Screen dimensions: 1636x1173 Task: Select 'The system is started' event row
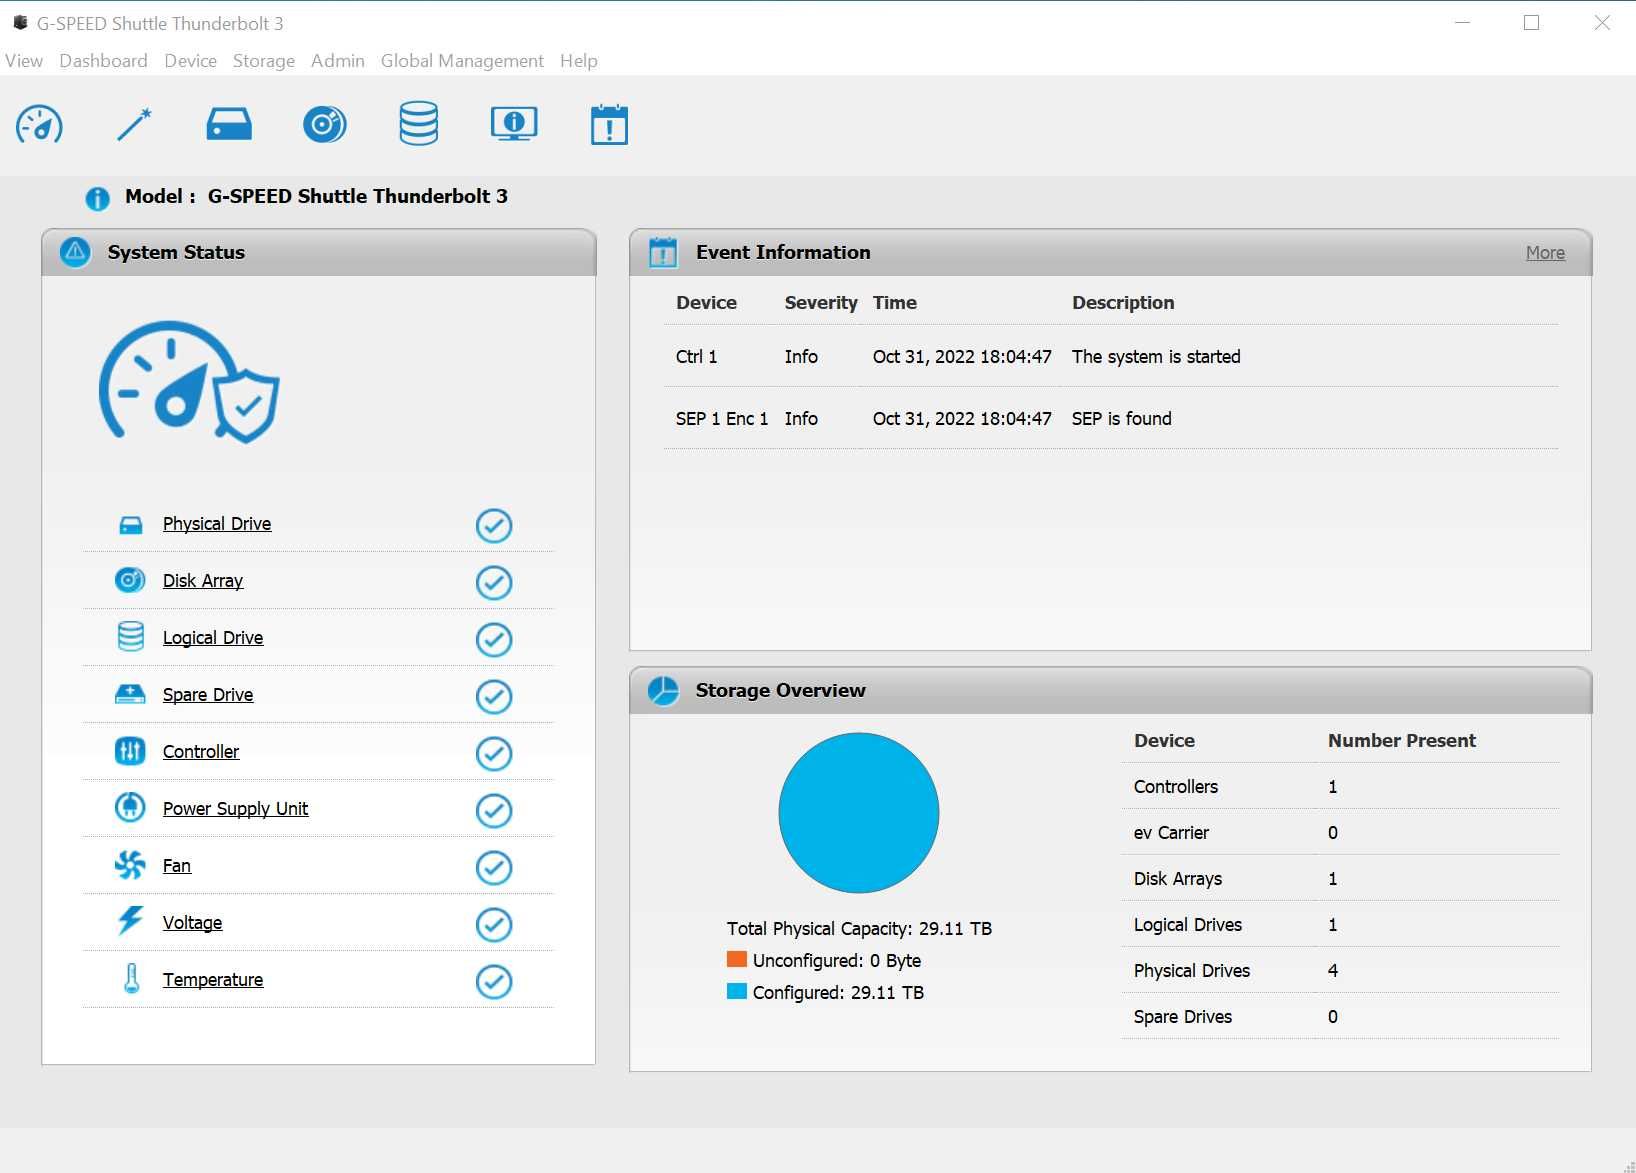click(1111, 357)
